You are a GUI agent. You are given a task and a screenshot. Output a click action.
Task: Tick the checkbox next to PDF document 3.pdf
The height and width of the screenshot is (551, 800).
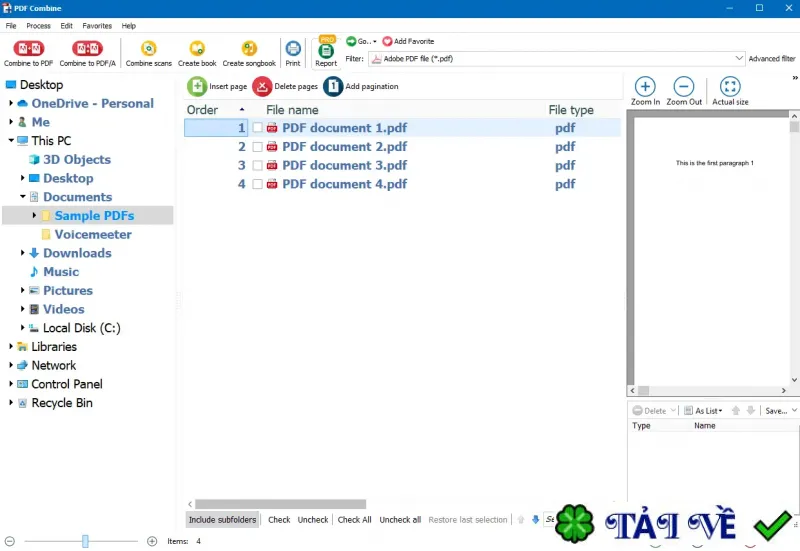pyautogui.click(x=258, y=165)
